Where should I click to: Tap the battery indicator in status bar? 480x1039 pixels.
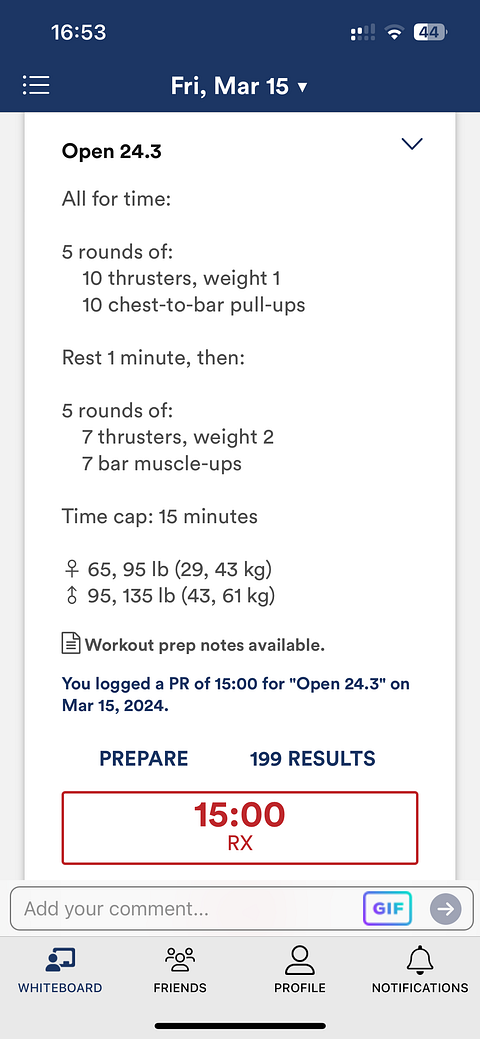(x=430, y=32)
